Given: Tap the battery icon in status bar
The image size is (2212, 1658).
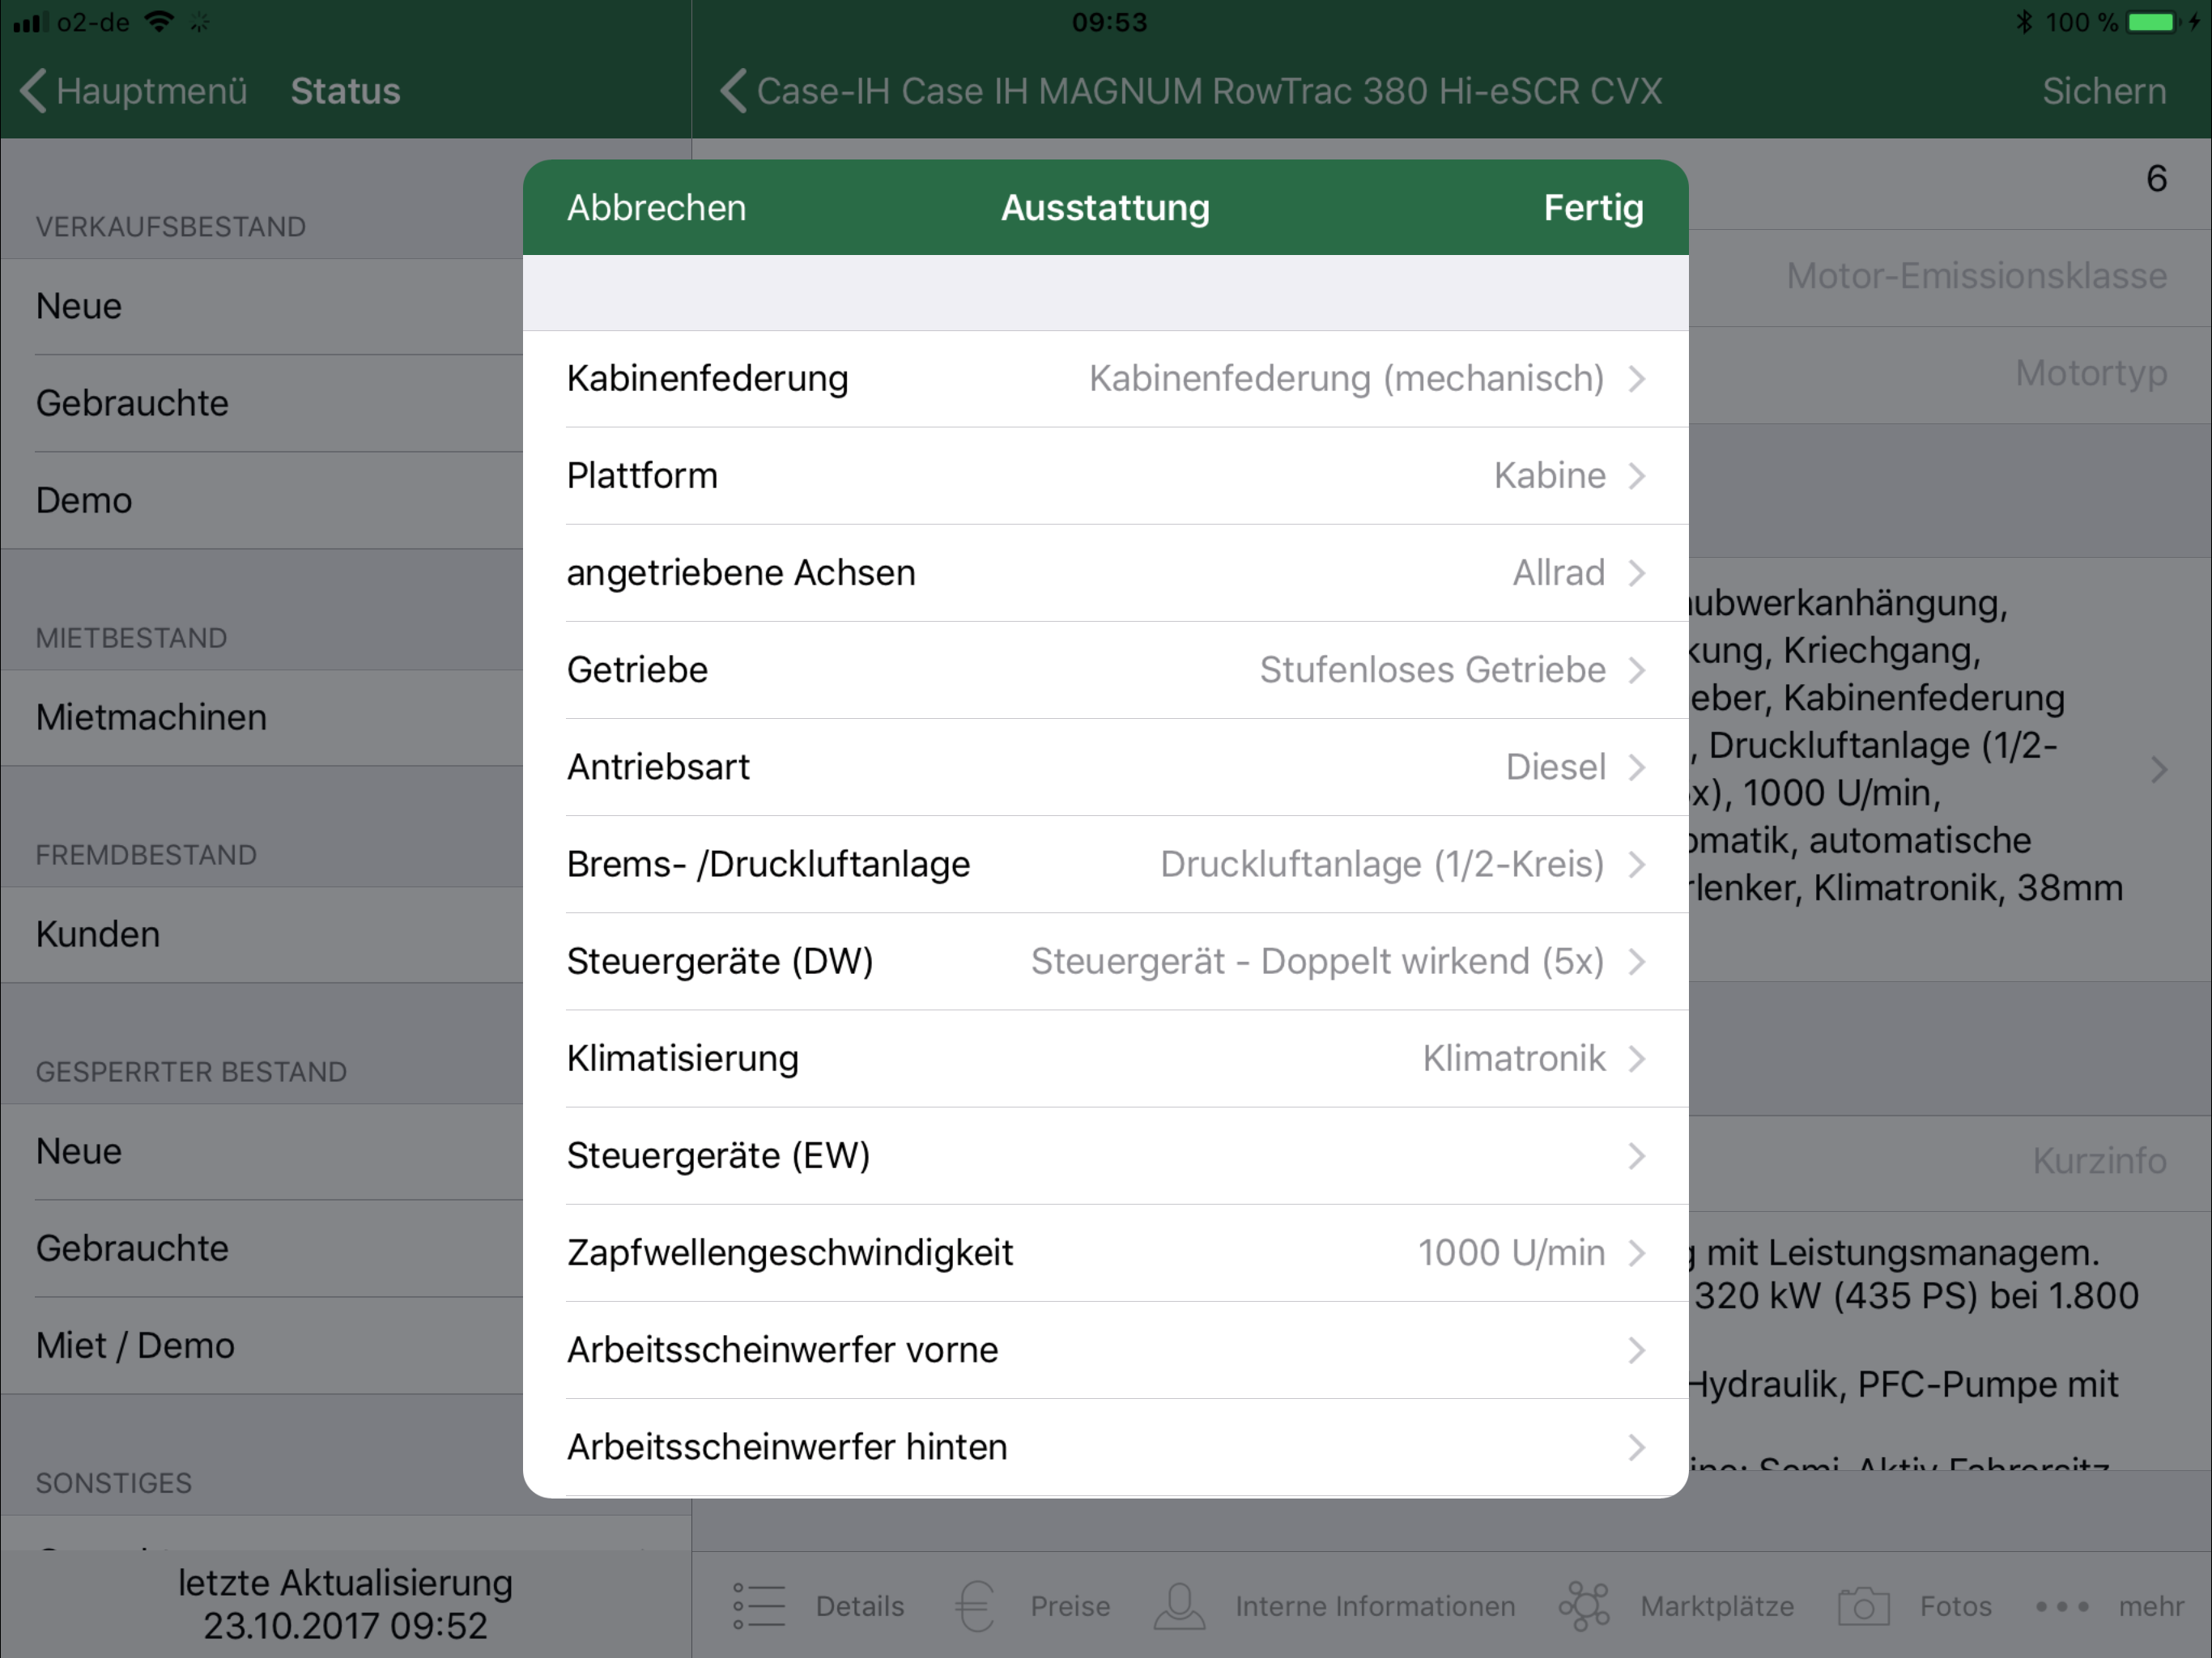Looking at the screenshot, I should tap(2152, 22).
